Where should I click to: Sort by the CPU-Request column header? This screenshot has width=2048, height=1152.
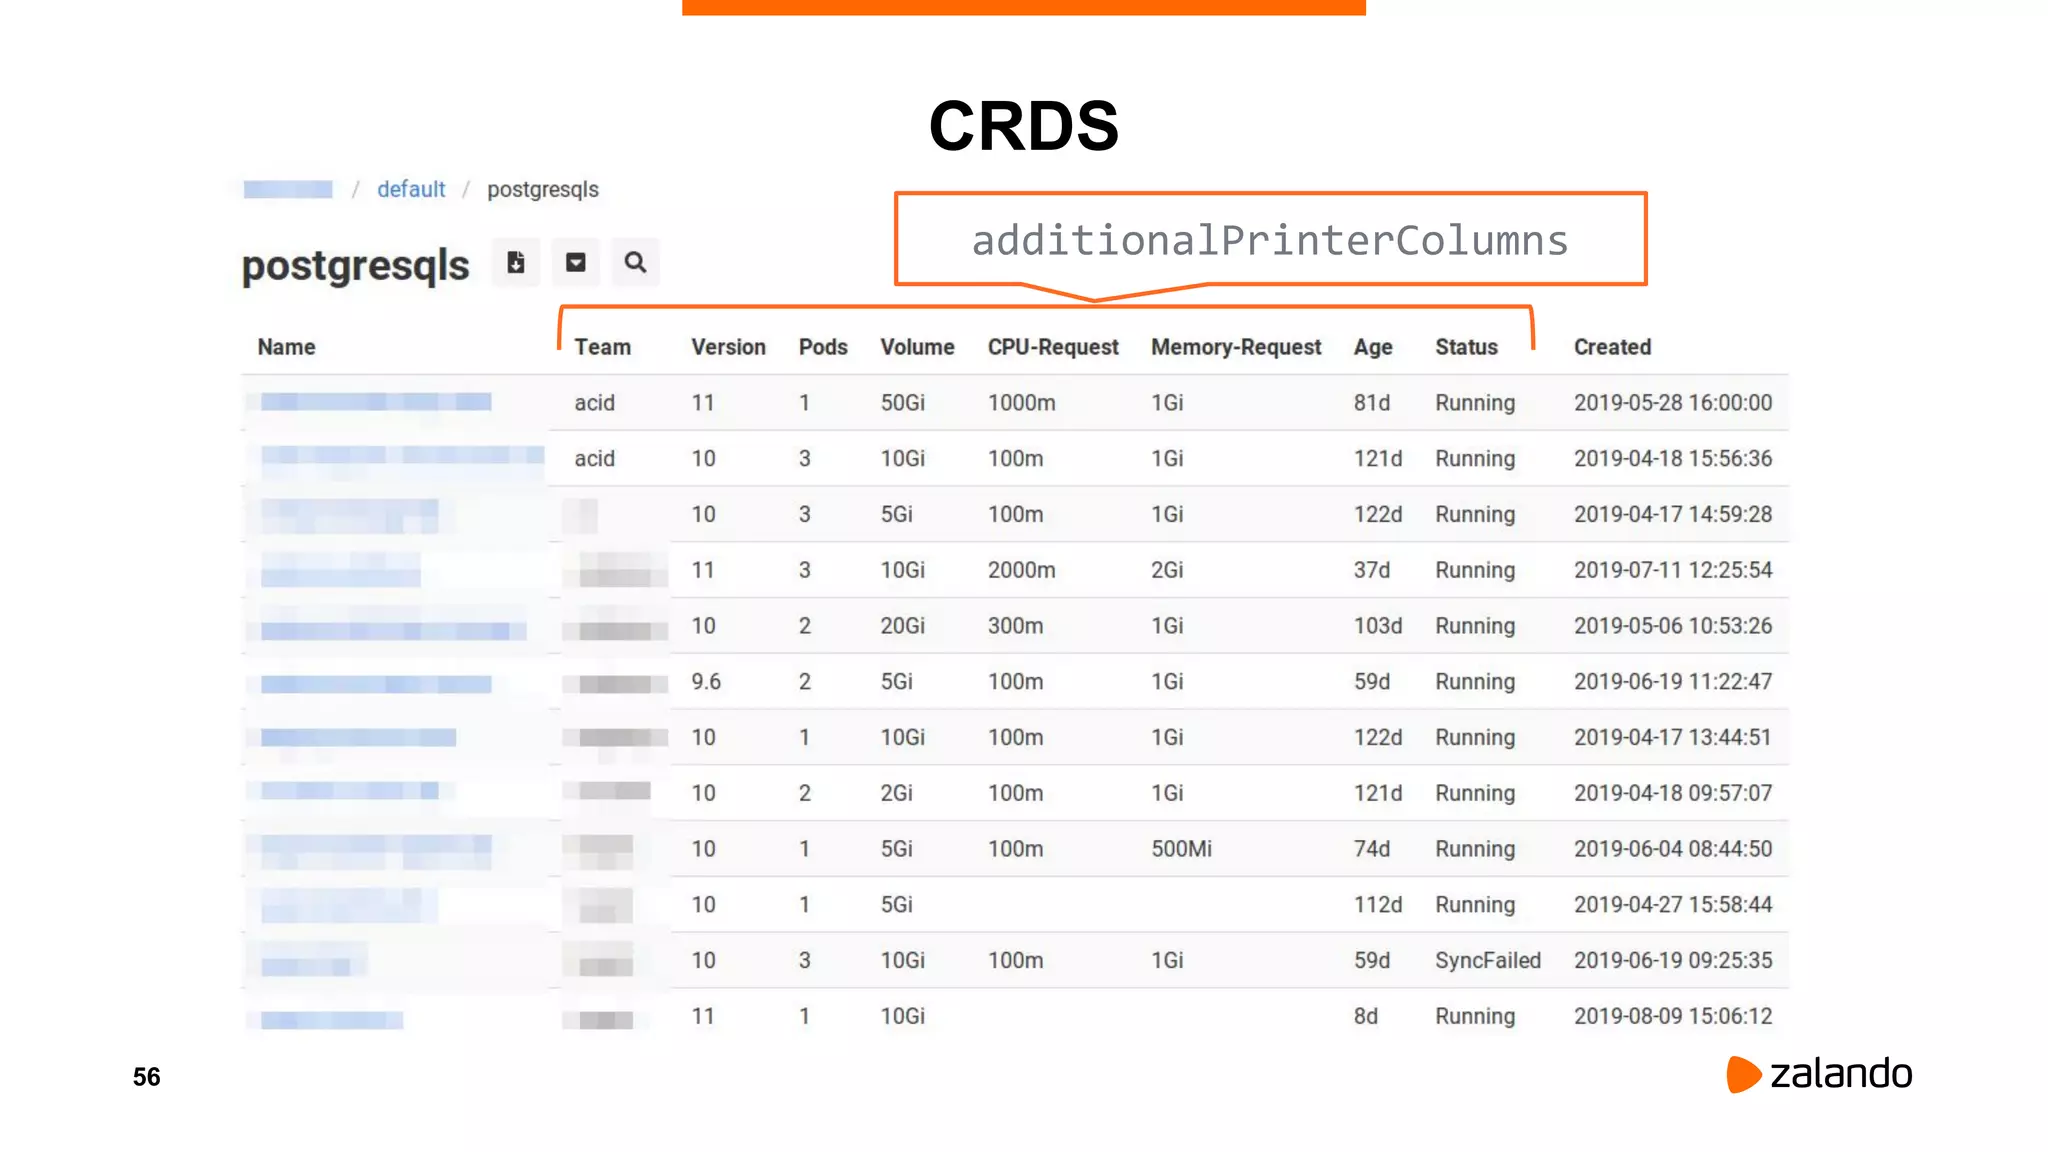(1053, 347)
